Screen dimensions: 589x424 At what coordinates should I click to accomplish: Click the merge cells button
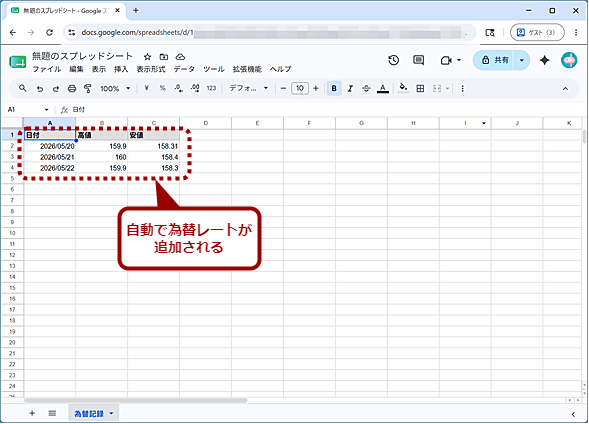pyautogui.click(x=436, y=89)
